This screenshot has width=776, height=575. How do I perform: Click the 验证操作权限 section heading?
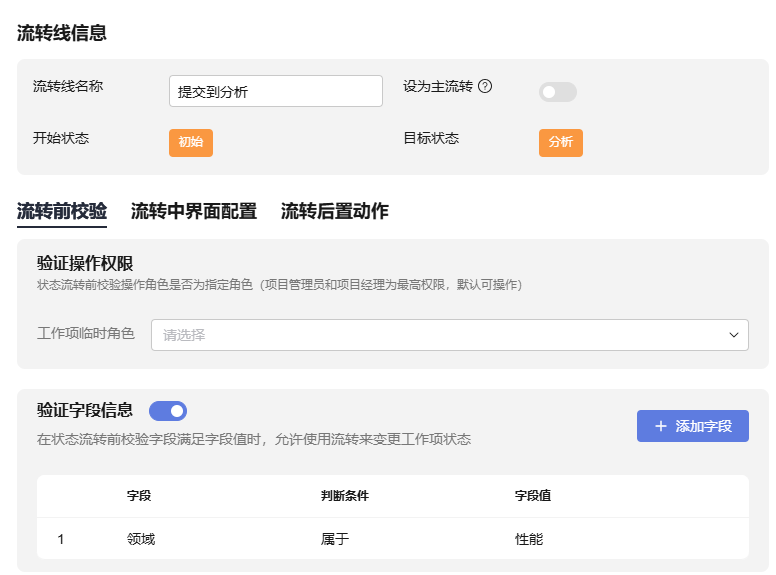pos(85,263)
